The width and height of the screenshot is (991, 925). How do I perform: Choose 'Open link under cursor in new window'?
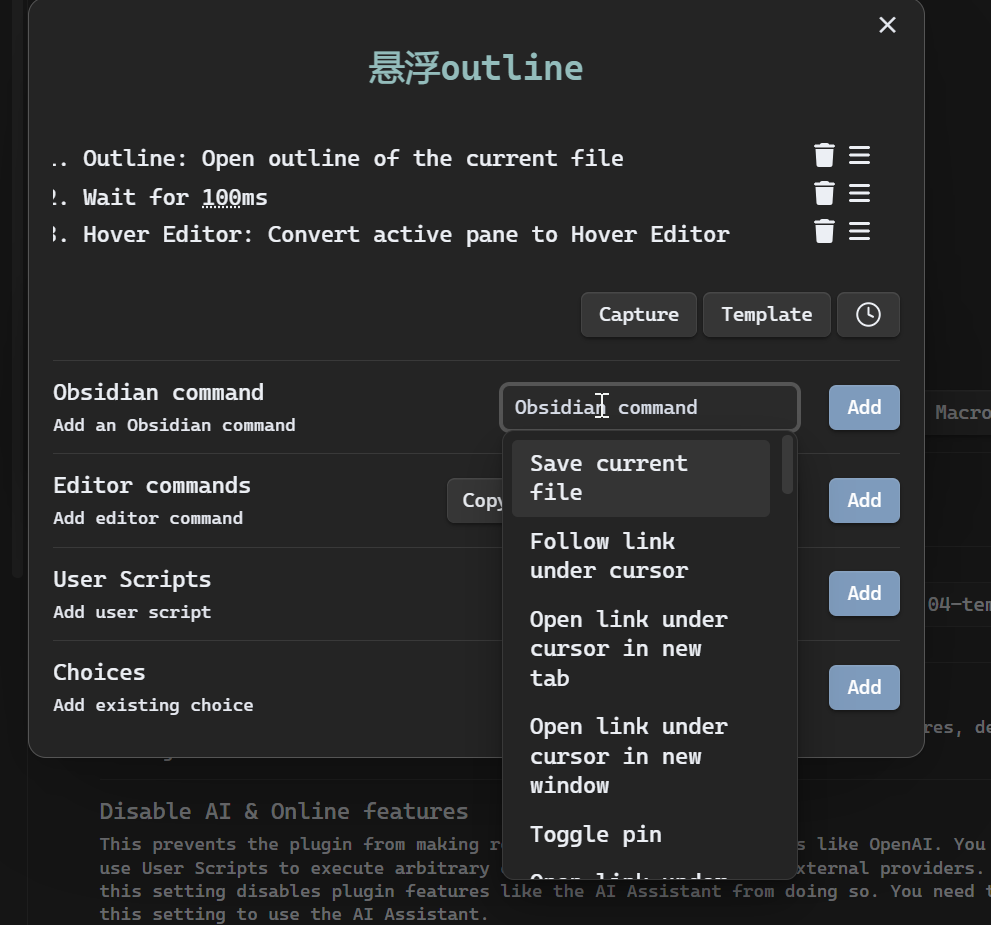pyautogui.click(x=641, y=756)
